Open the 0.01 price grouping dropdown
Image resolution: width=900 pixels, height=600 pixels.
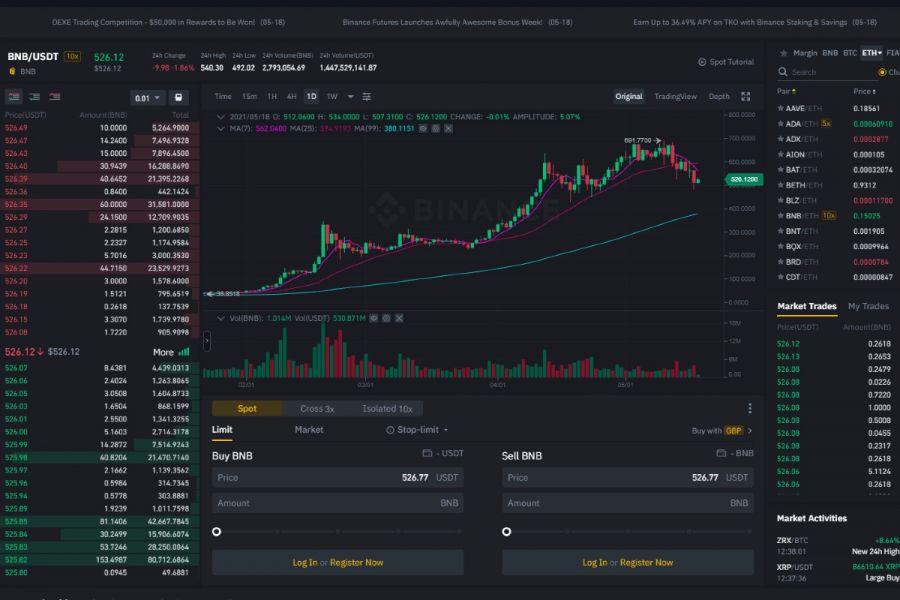pyautogui.click(x=148, y=98)
